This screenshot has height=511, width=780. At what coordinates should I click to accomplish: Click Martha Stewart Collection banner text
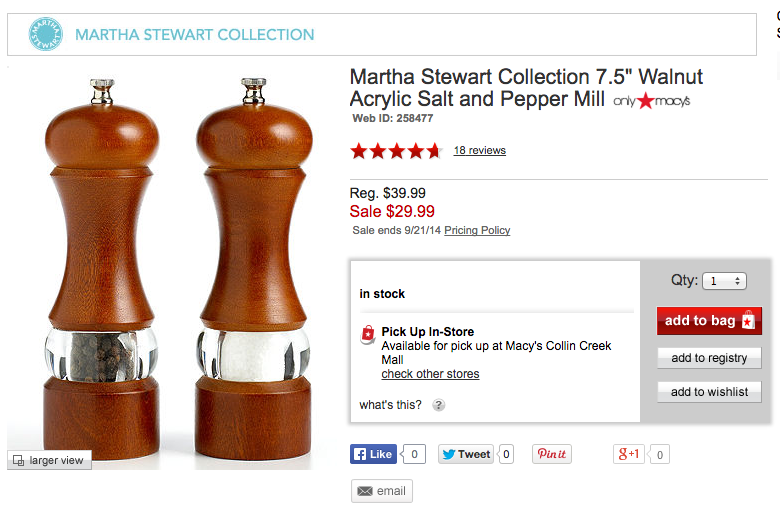click(x=195, y=35)
